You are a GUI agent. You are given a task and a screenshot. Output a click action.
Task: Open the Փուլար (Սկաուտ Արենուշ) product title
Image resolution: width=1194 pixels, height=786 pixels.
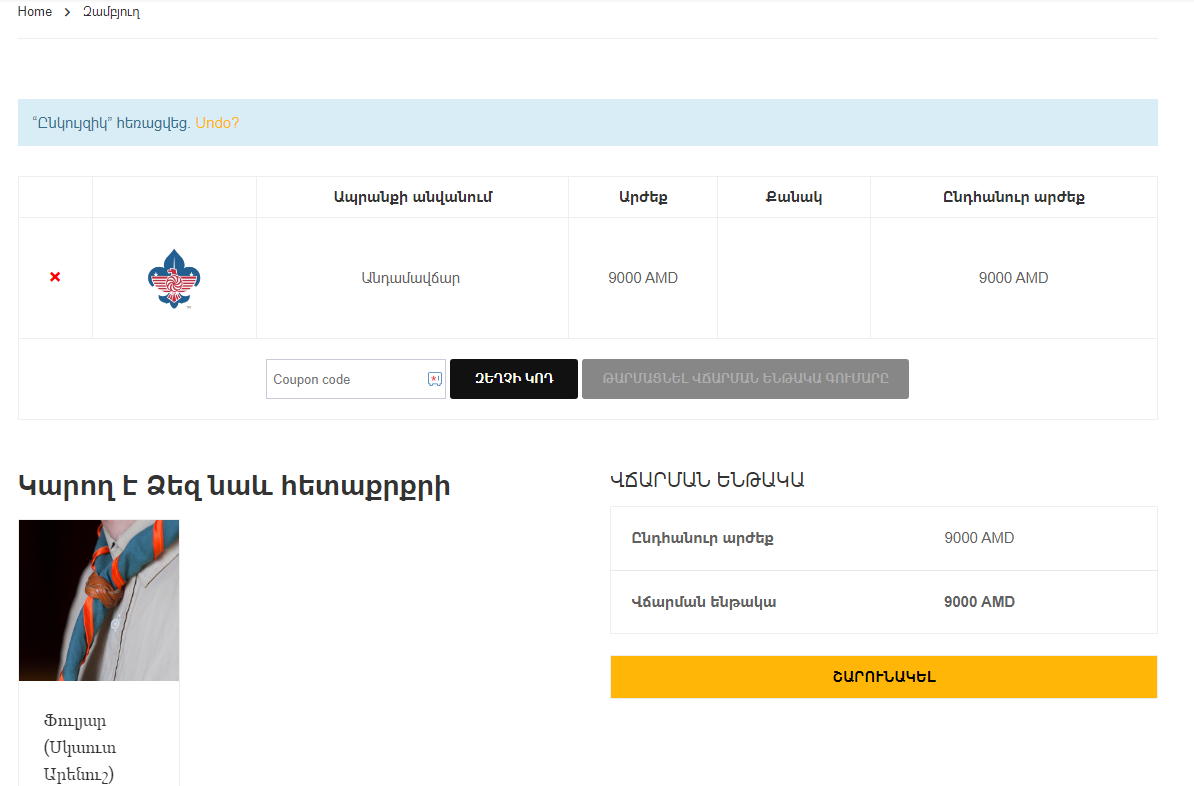pos(80,747)
